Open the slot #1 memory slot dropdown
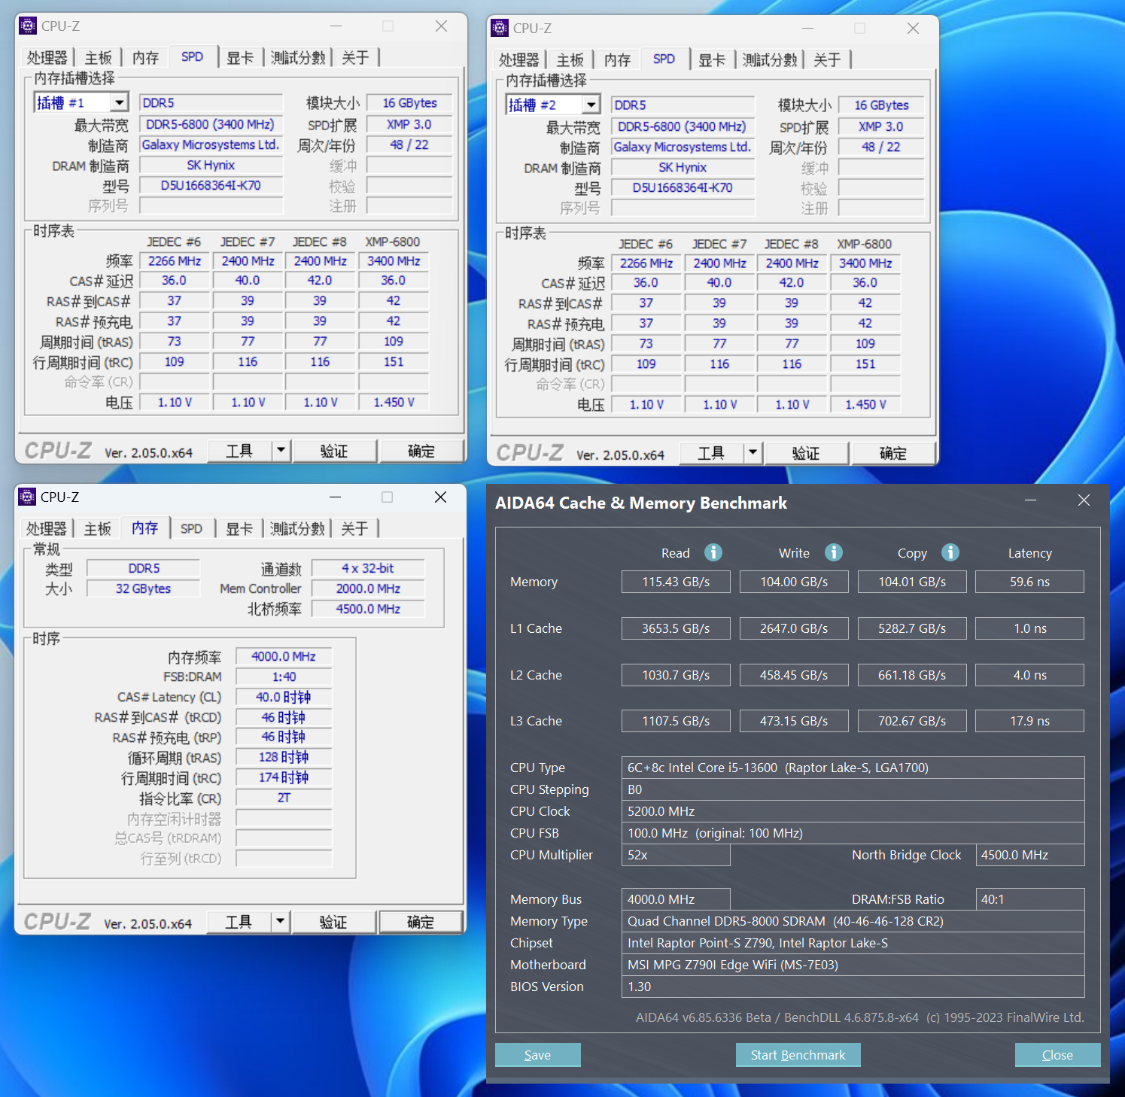1125x1097 pixels. pos(119,103)
